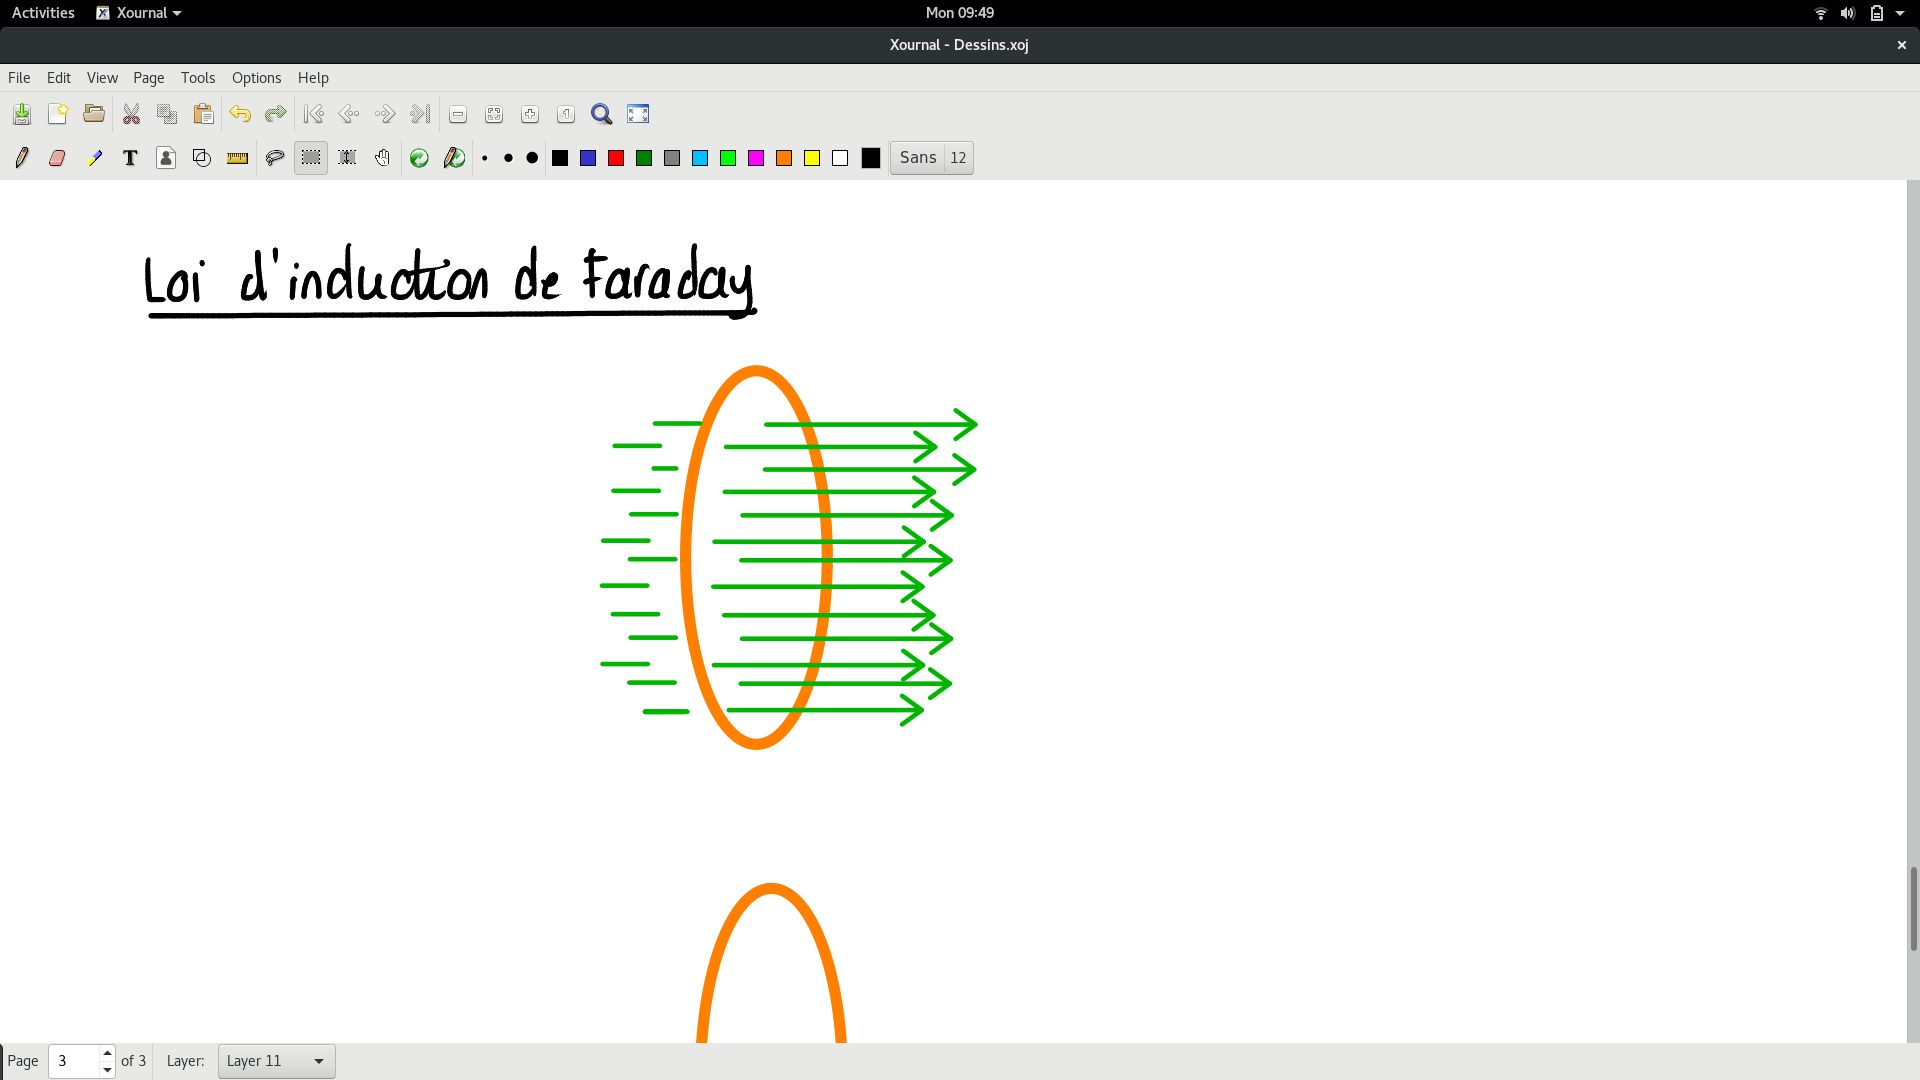The width and height of the screenshot is (1920, 1080).
Task: Click the Insert Image tool
Action: point(166,158)
